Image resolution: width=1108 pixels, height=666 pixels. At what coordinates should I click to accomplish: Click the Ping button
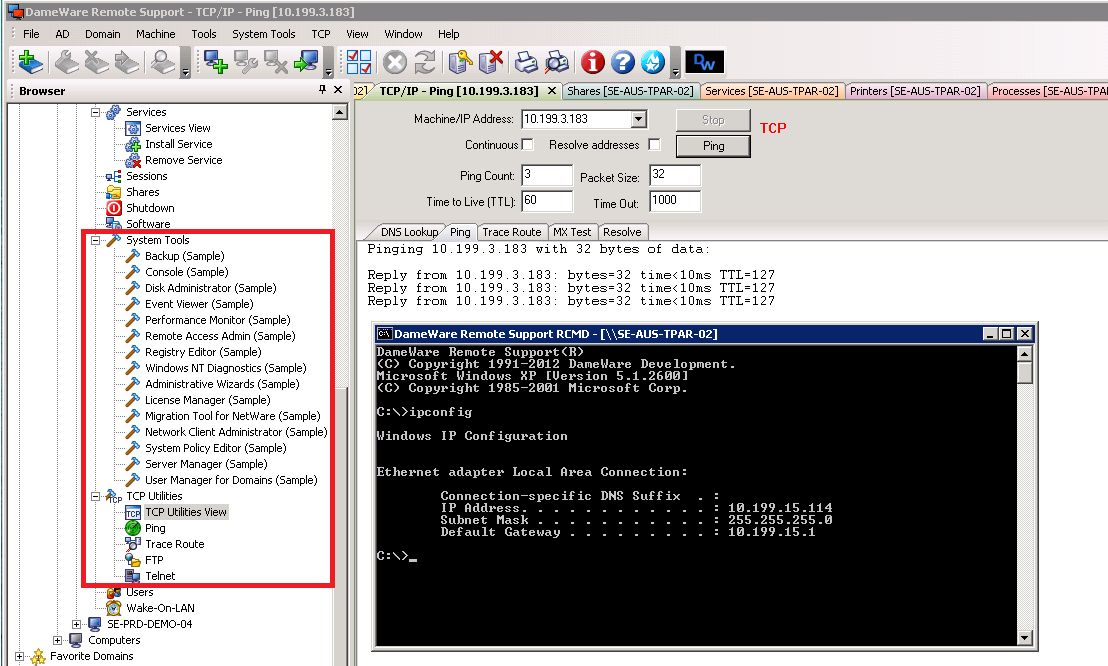click(x=713, y=146)
